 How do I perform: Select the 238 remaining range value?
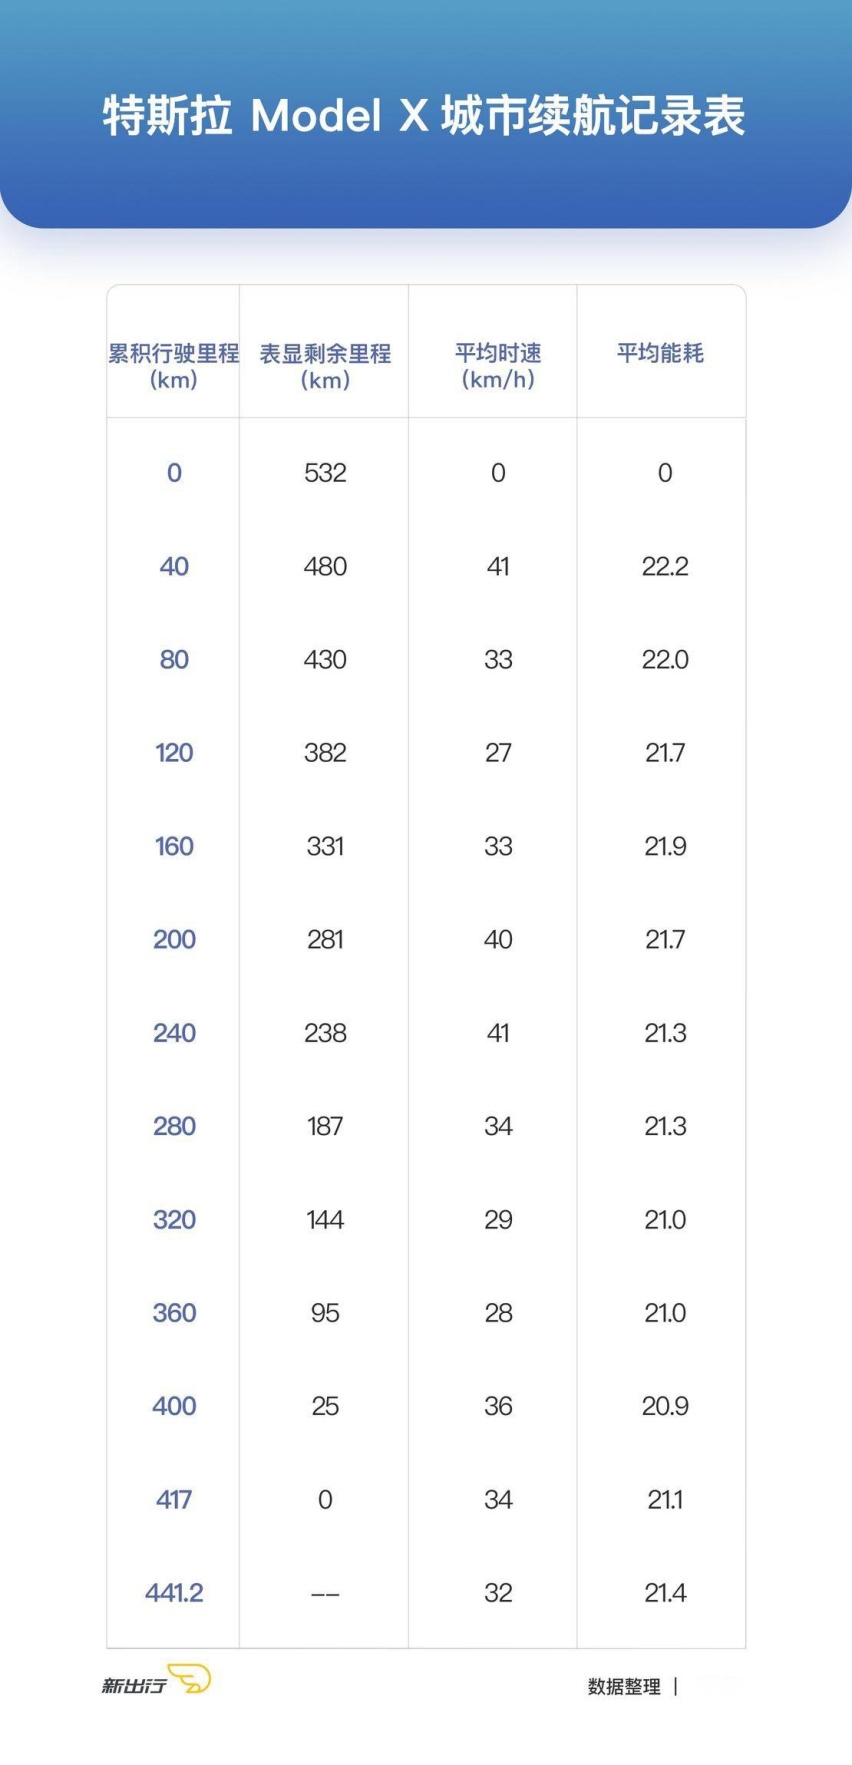(x=325, y=1033)
